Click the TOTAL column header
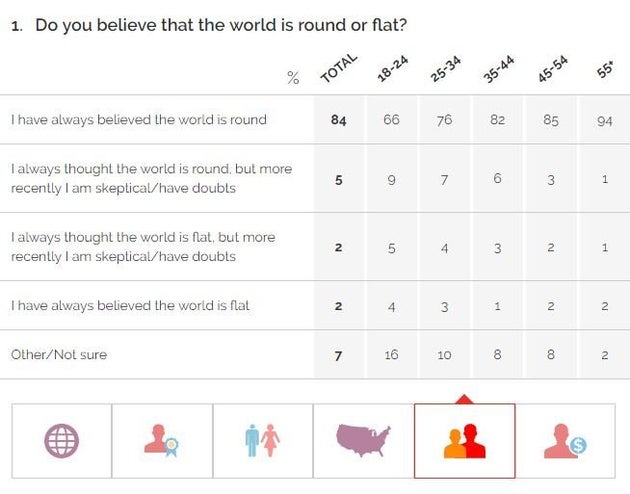 pos(338,71)
